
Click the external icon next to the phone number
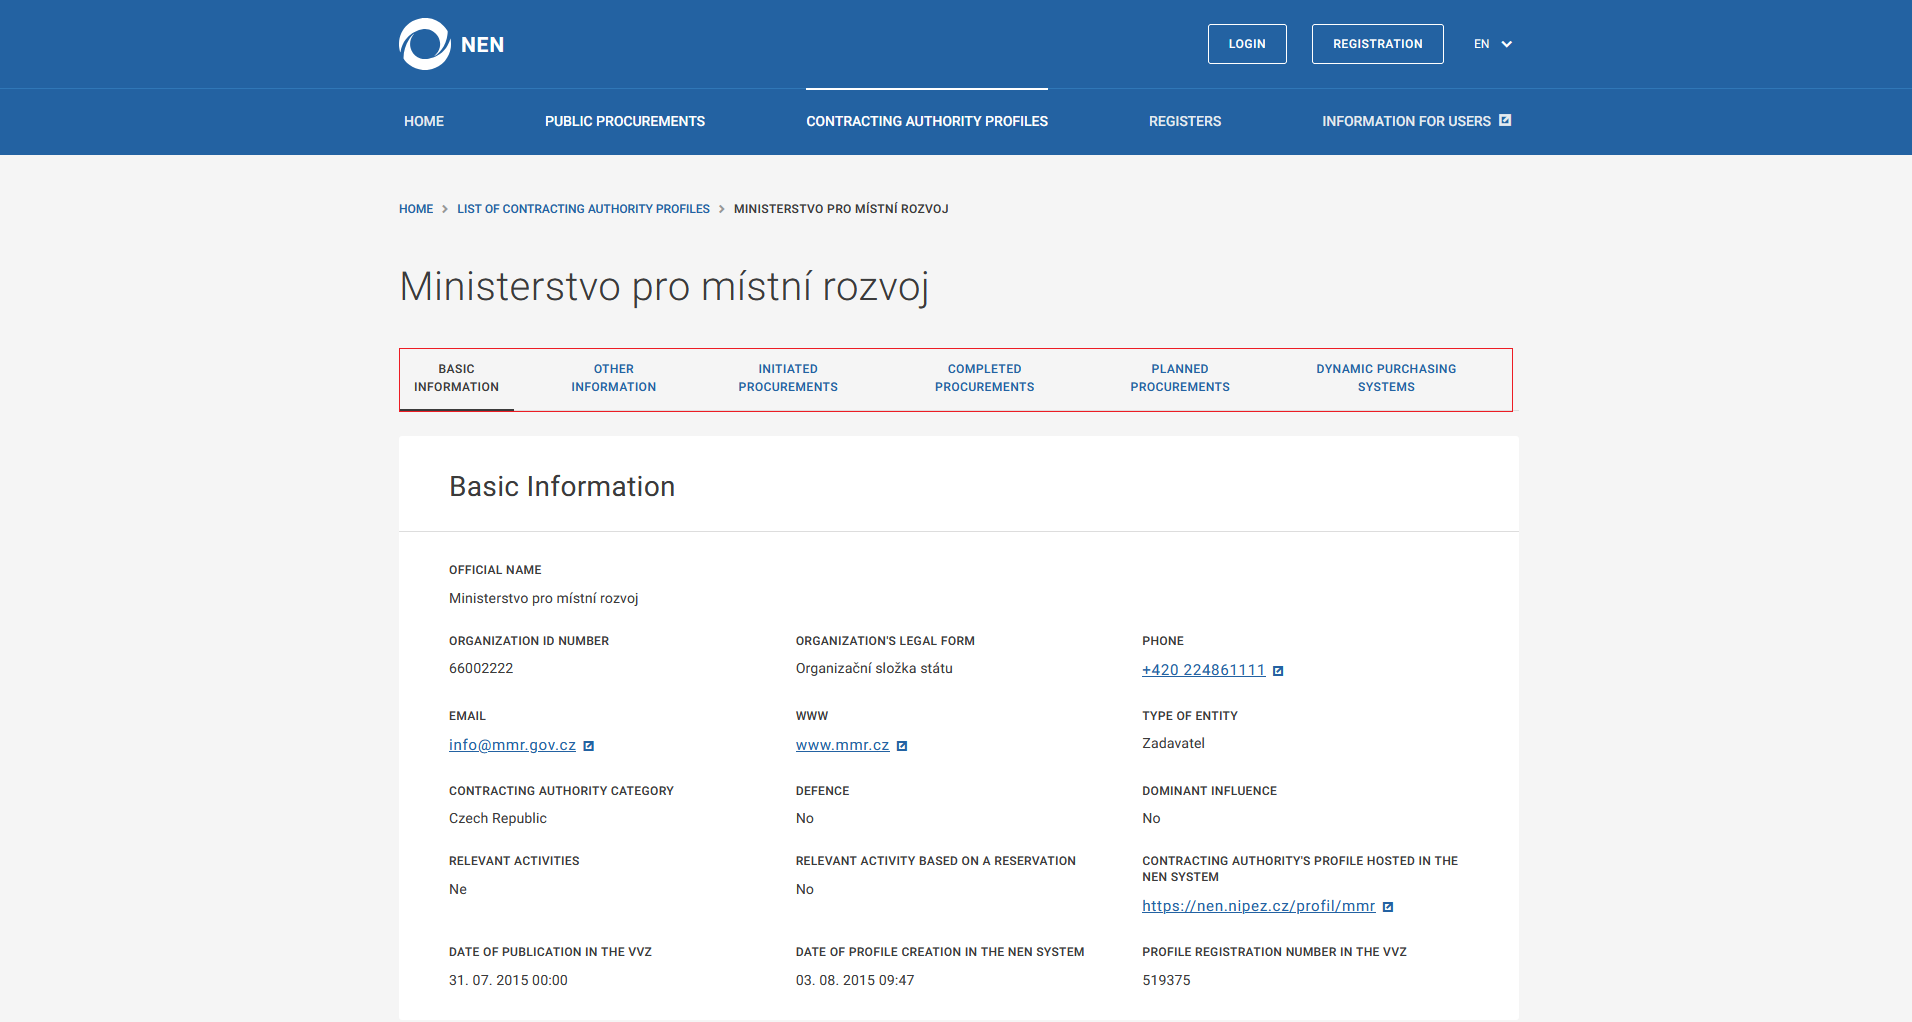tap(1278, 671)
